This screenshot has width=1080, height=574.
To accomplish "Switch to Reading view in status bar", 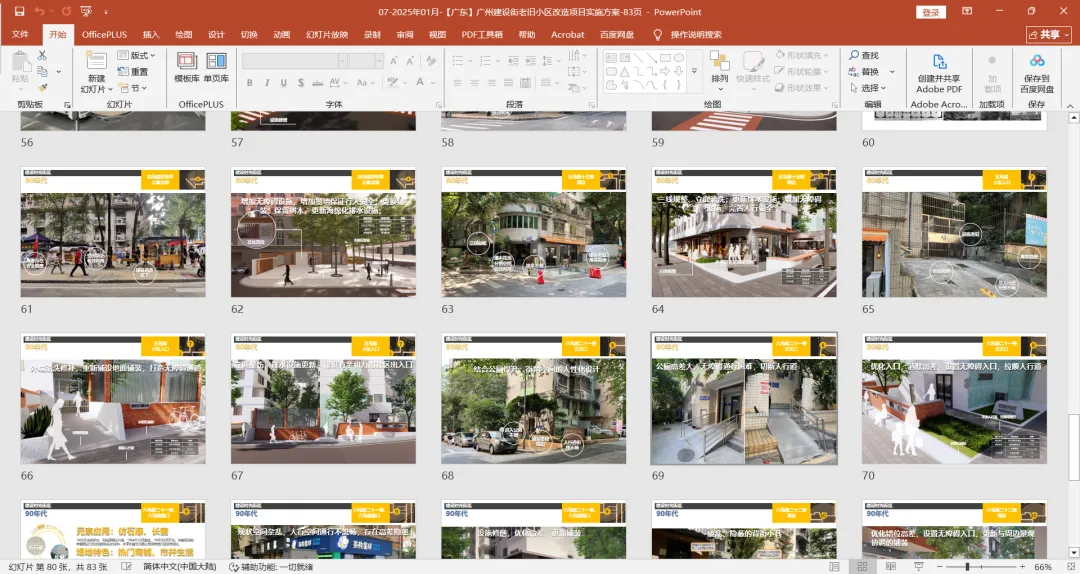I will tap(890, 566).
